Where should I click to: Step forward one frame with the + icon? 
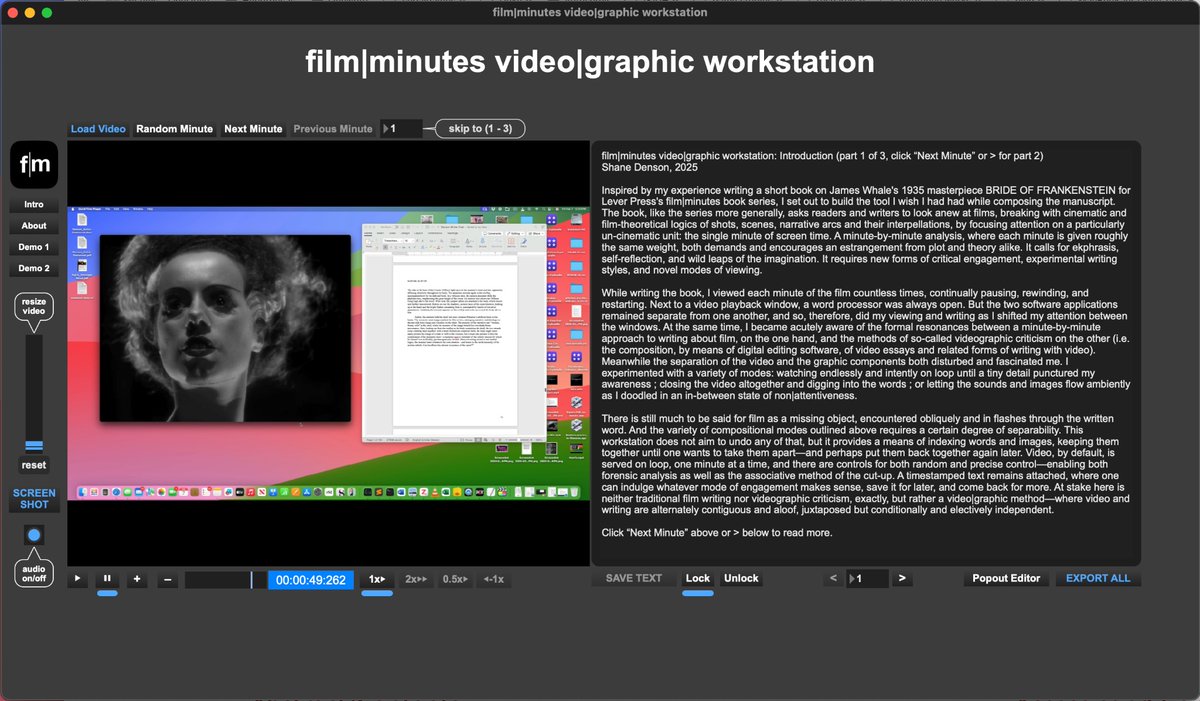pos(136,578)
